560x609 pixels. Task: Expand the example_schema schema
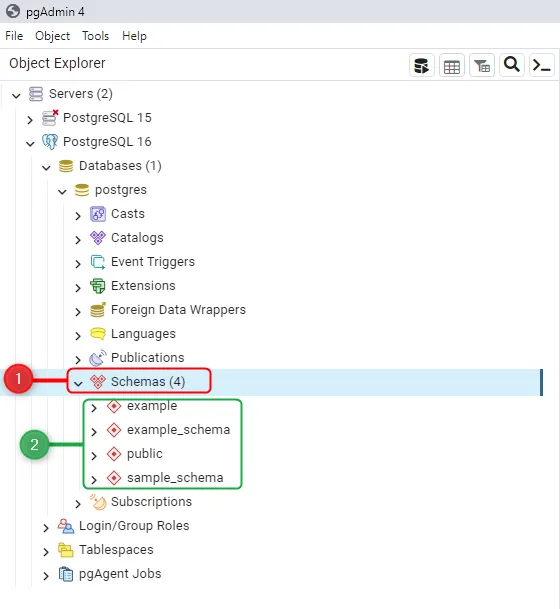[94, 431]
